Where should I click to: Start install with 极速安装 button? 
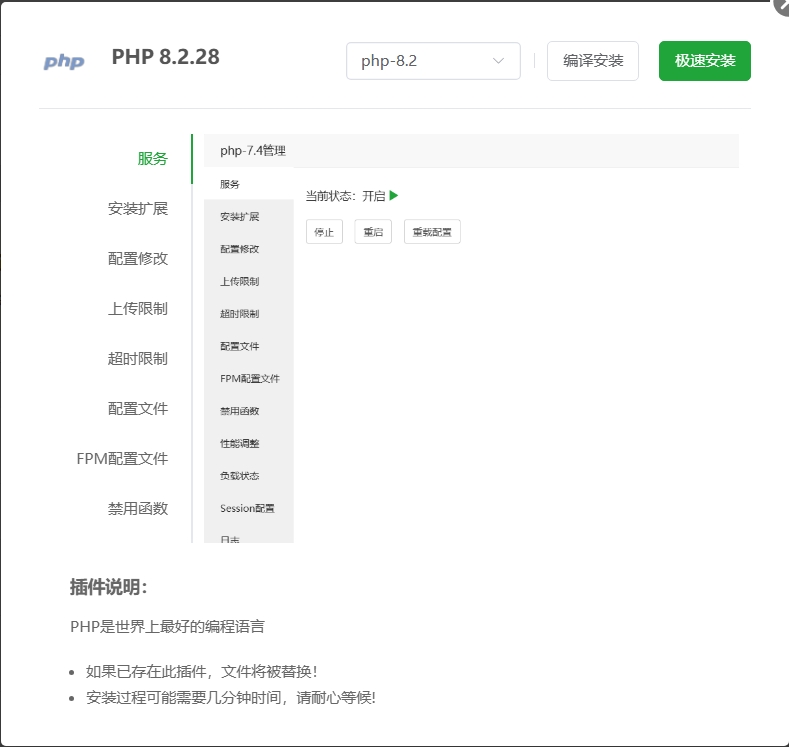coord(704,61)
